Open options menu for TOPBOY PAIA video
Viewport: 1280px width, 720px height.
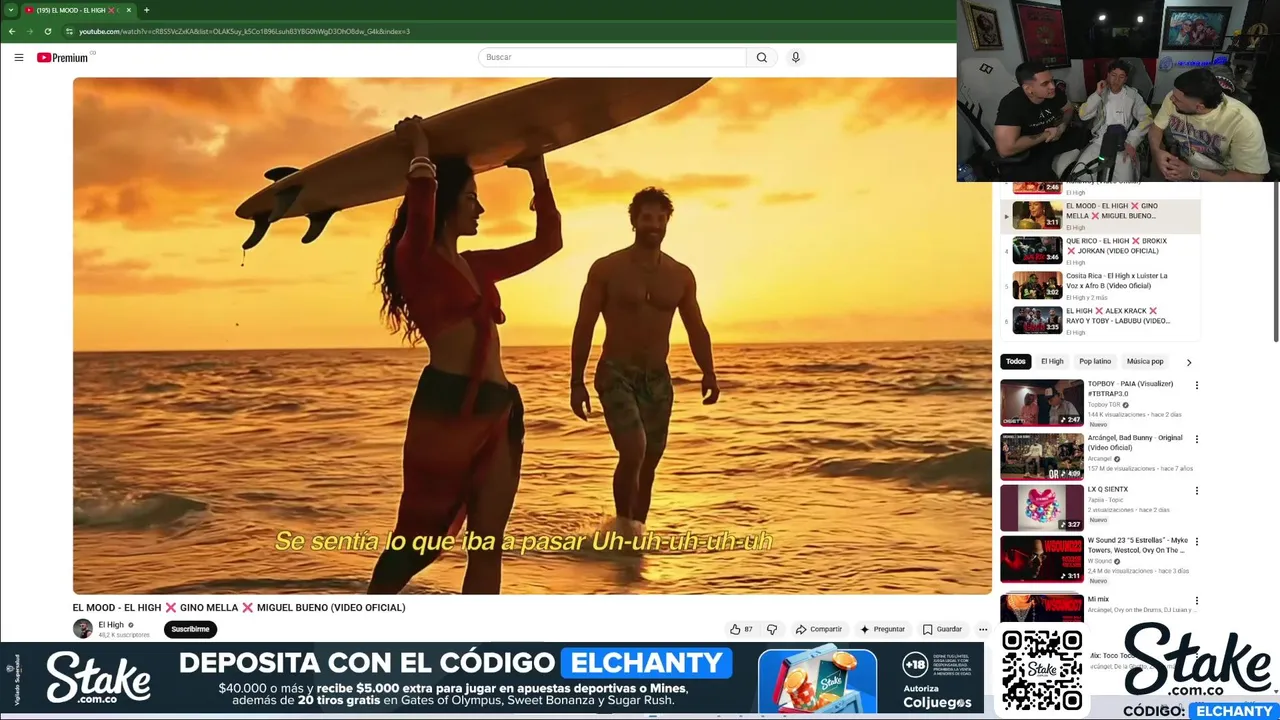pyautogui.click(x=1196, y=385)
